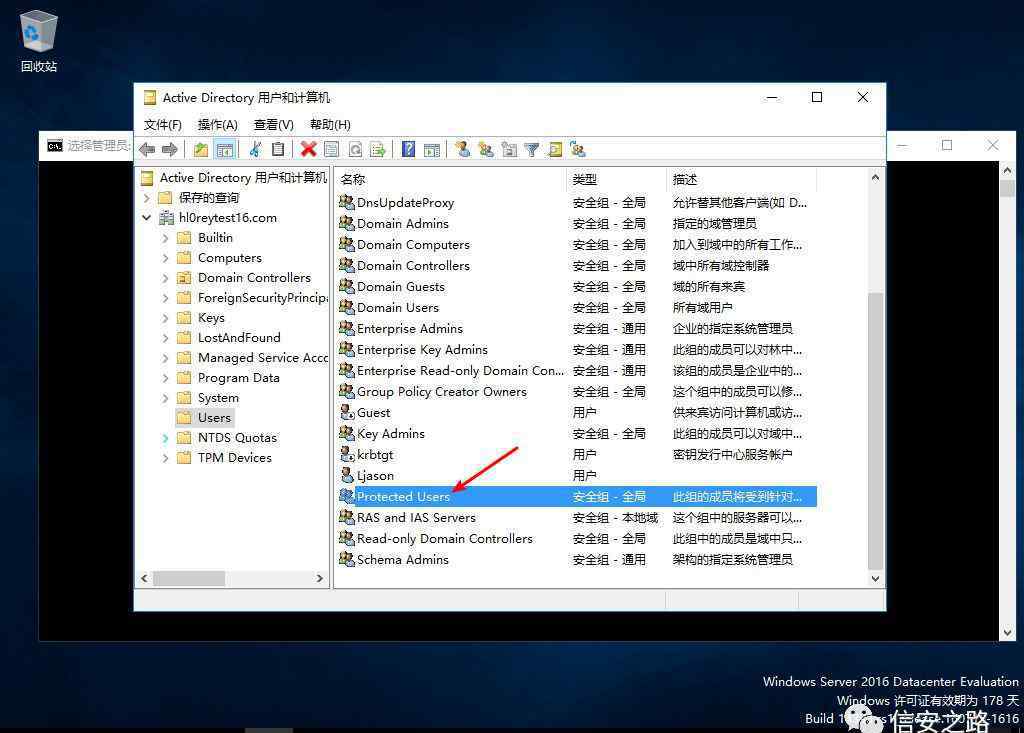1024x733 pixels.
Task: Sort the list by the 描述 column header
Action: pos(741,179)
